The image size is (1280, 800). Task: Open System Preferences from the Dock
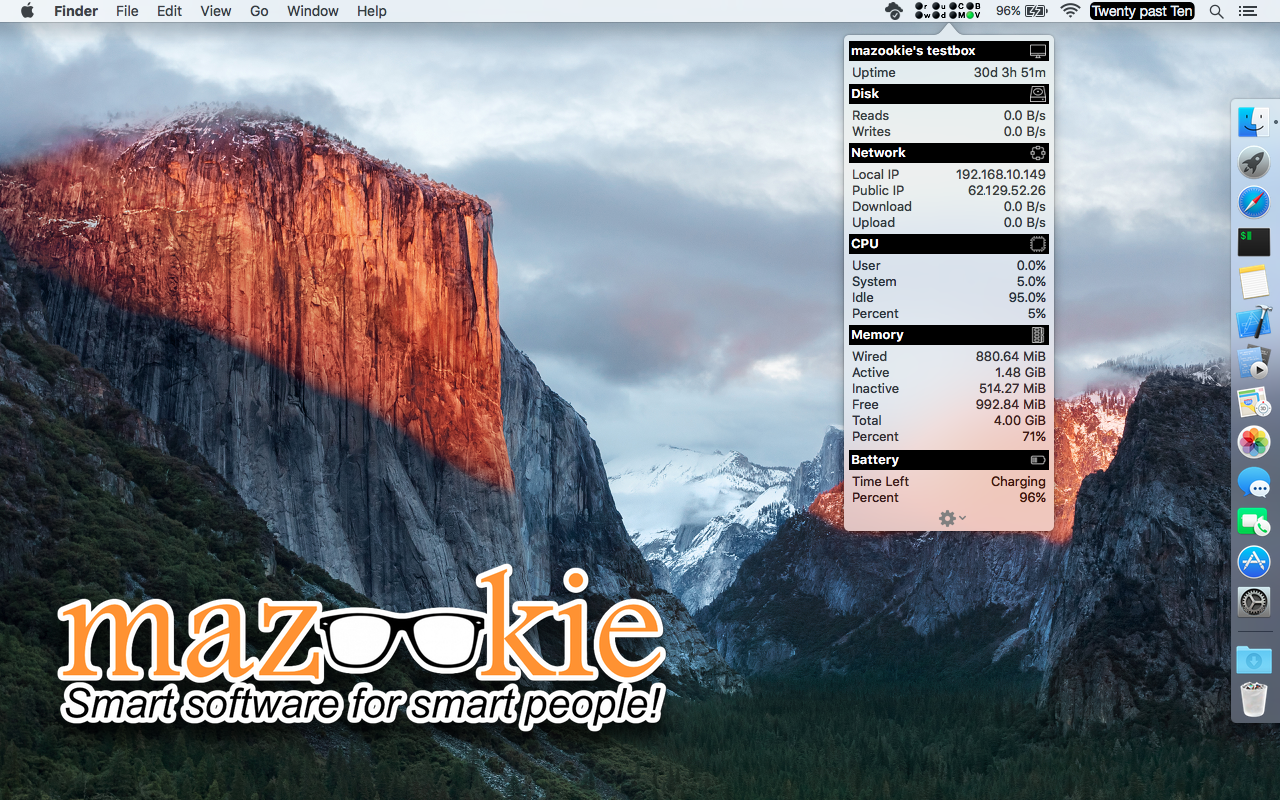coord(1253,602)
